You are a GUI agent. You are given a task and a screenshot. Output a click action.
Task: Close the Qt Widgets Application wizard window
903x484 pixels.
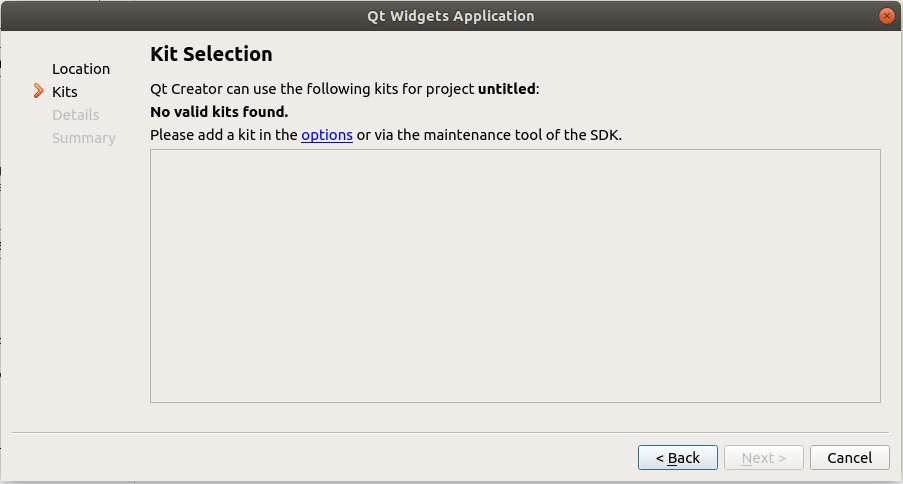click(886, 16)
